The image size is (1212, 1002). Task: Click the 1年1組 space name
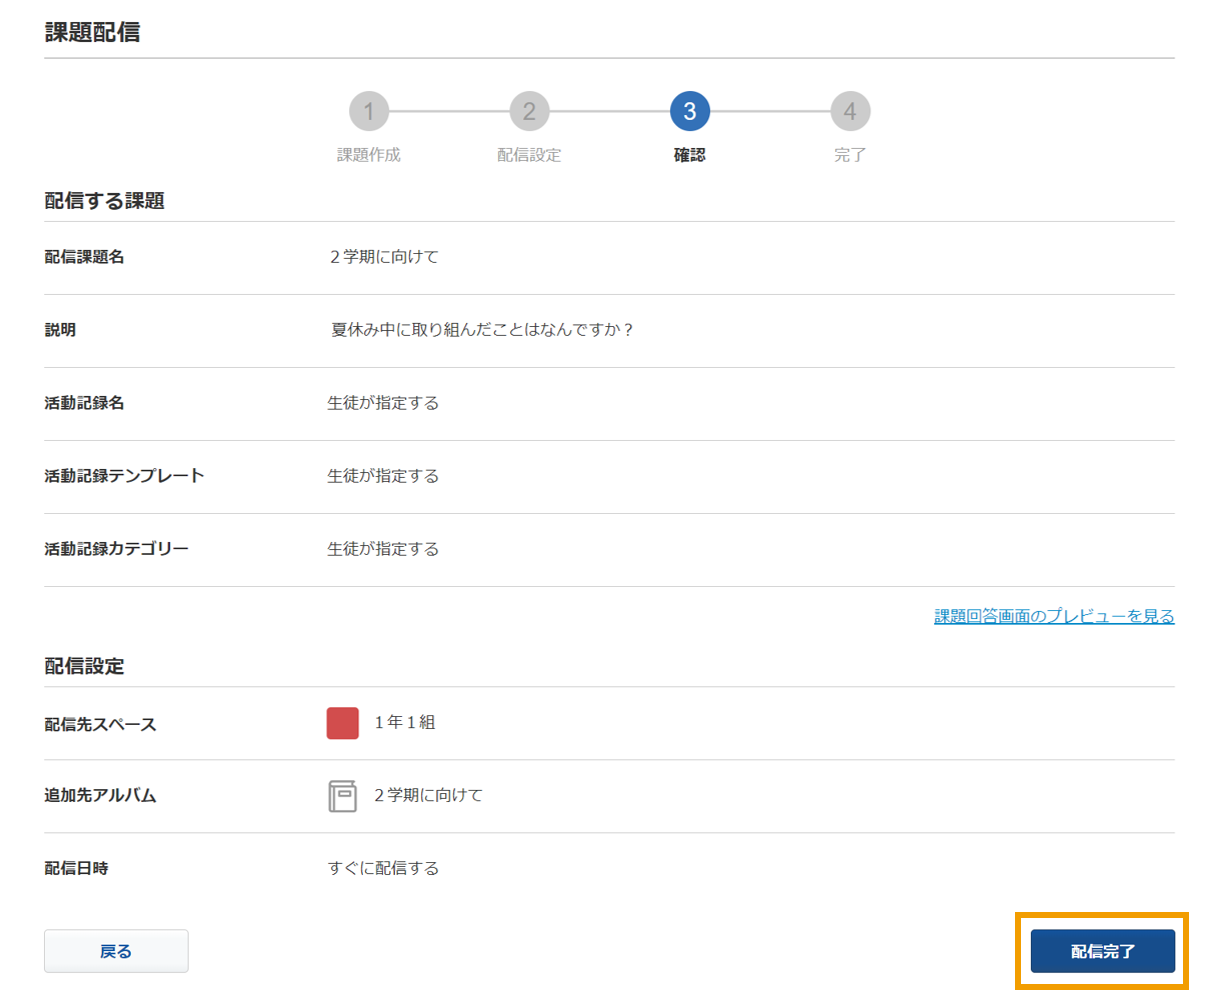tap(405, 722)
